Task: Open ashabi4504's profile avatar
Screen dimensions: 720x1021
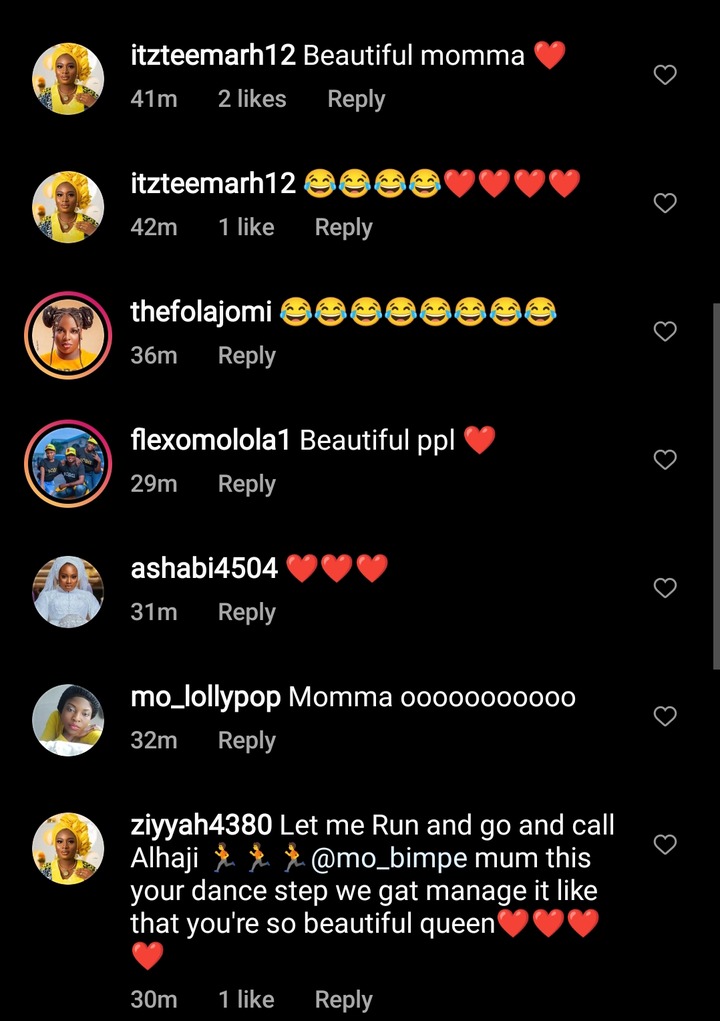Action: tap(68, 592)
